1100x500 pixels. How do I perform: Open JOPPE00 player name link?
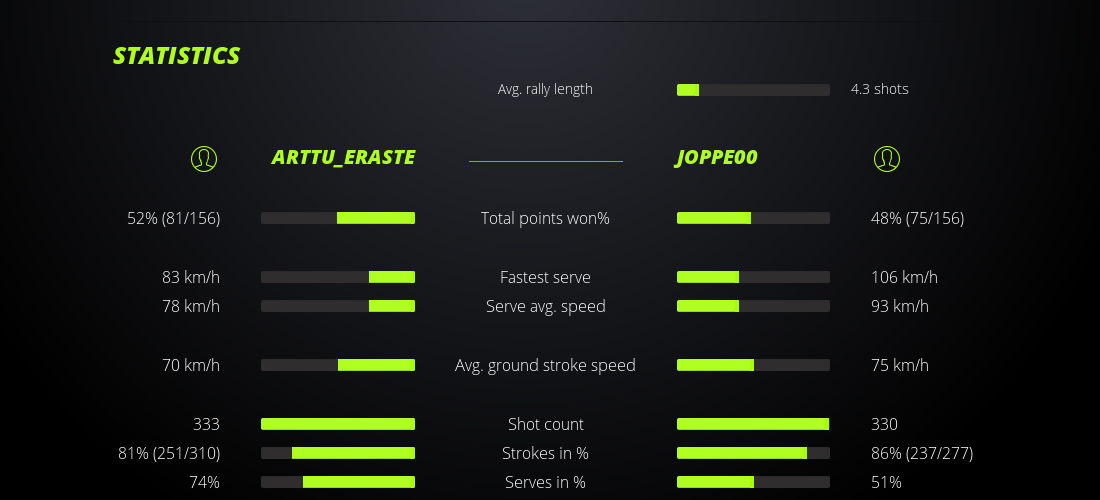click(716, 158)
